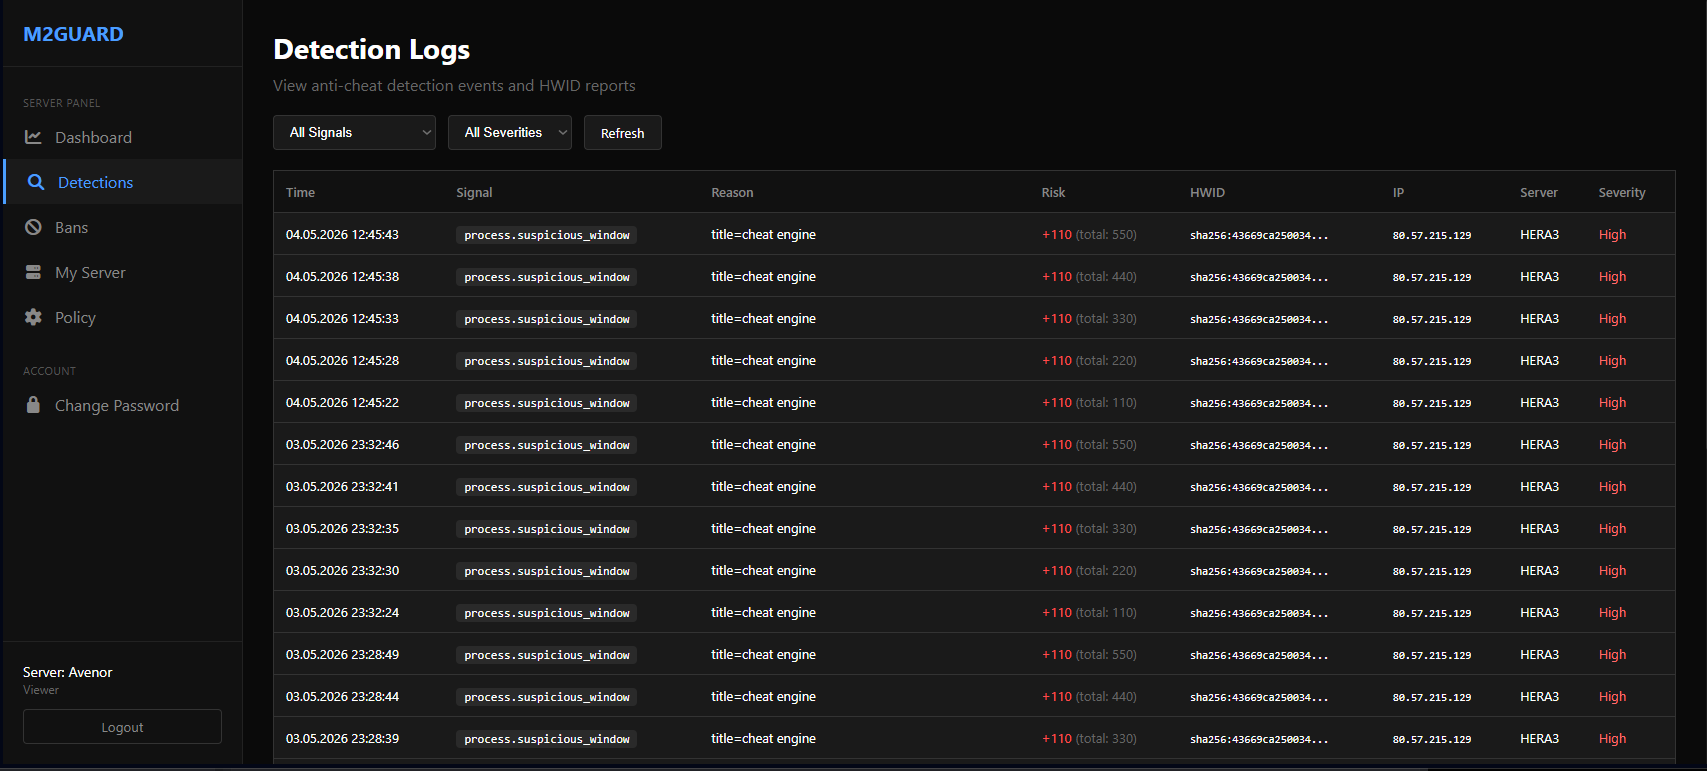Click IP address in 12:45:33 row
The height and width of the screenshot is (771, 1707).
coord(1431,319)
